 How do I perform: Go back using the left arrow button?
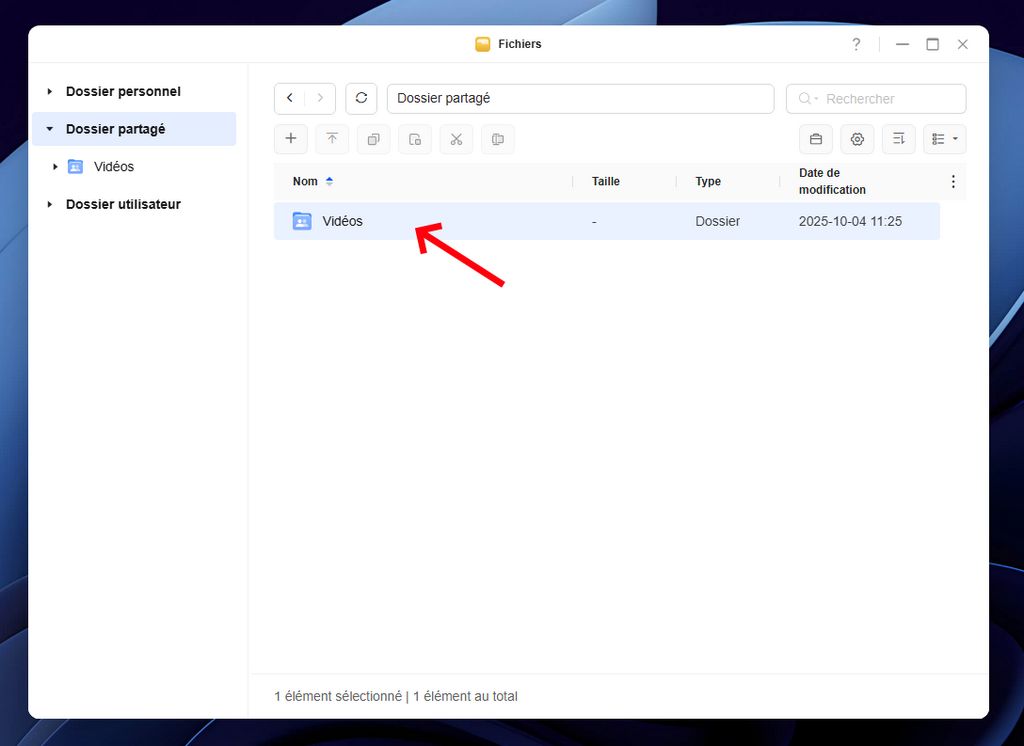tap(290, 98)
